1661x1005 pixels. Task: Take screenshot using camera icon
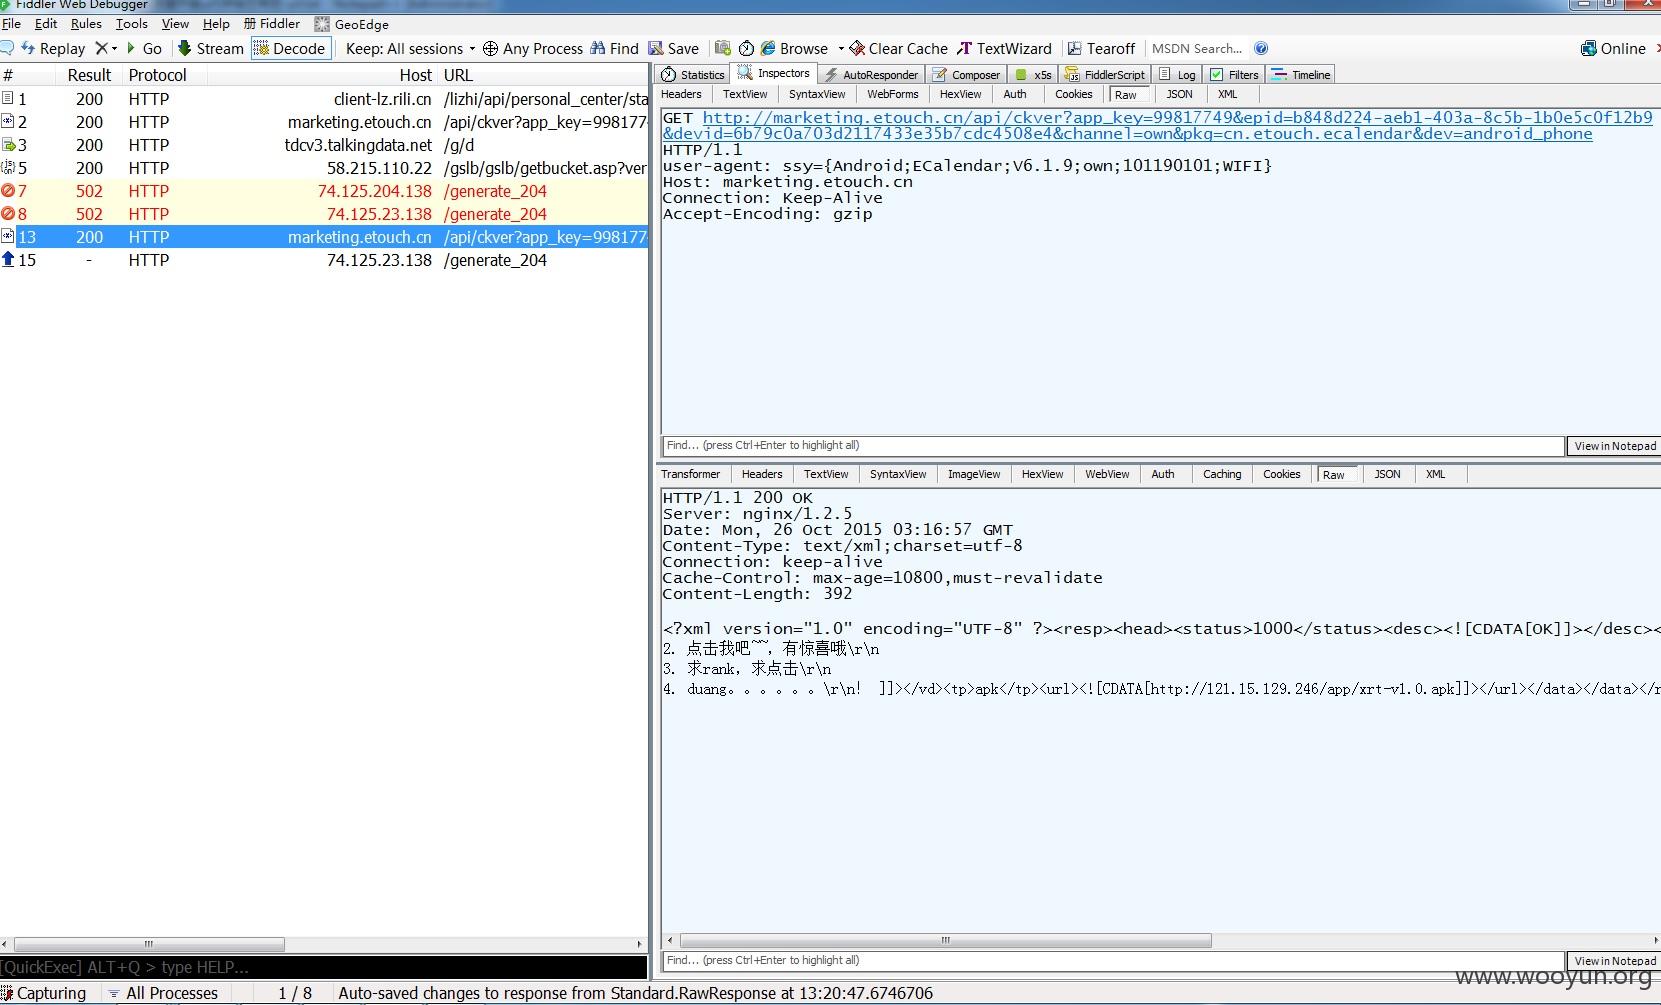[x=723, y=48]
